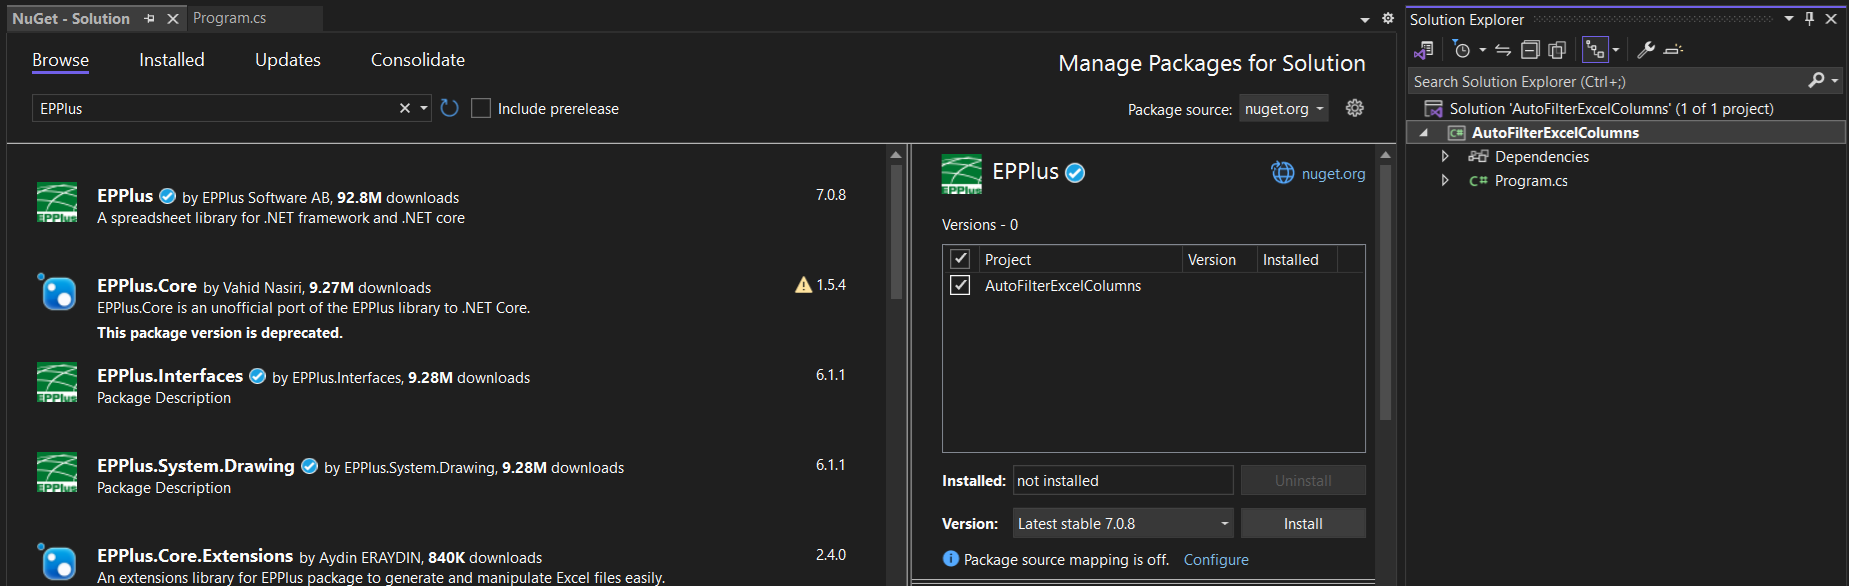Select the EPPlus.Interfaces package entry
Screen dimensions: 1849x586
click(x=445, y=387)
